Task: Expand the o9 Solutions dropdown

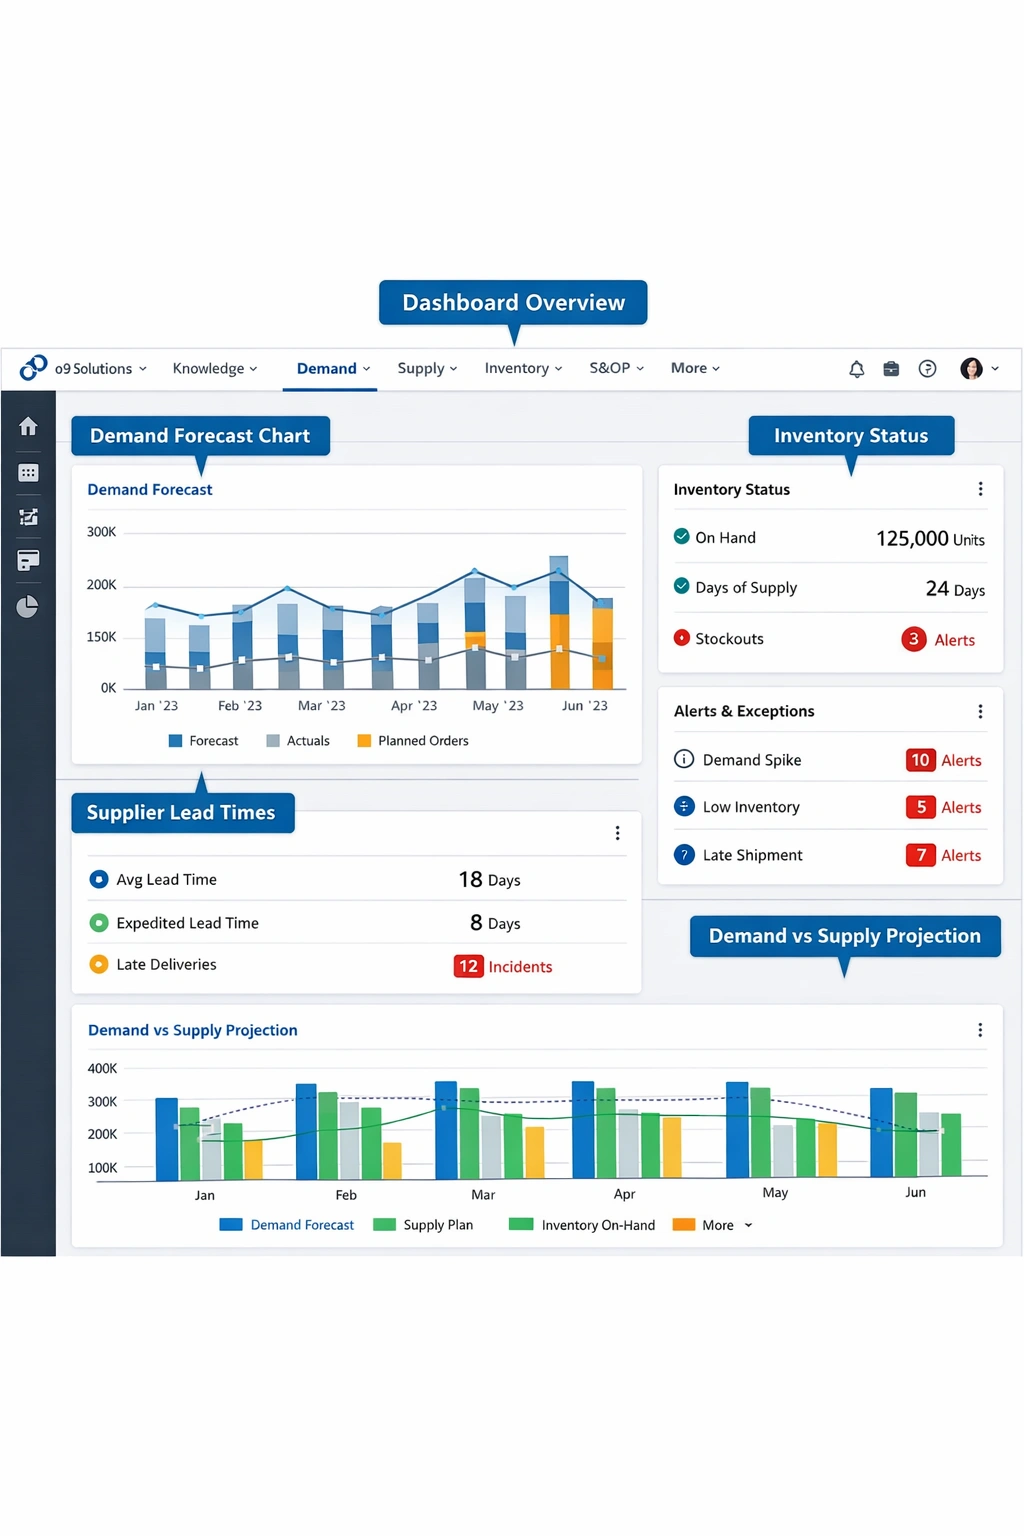Action: [100, 369]
